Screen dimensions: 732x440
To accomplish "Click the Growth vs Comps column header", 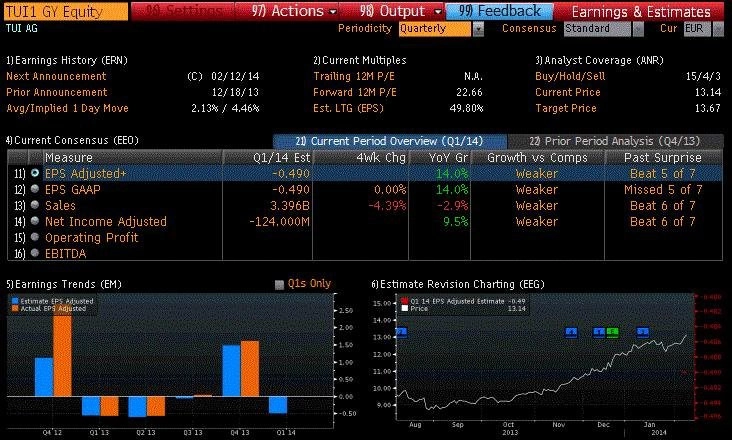I will [x=537, y=158].
